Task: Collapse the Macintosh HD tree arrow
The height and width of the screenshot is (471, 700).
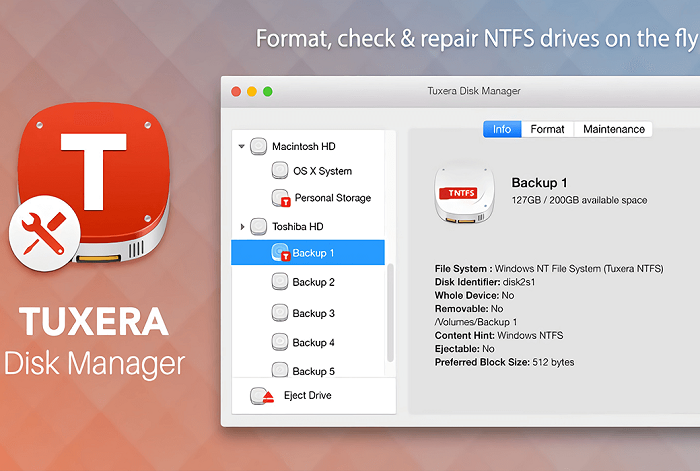Action: 242,146
